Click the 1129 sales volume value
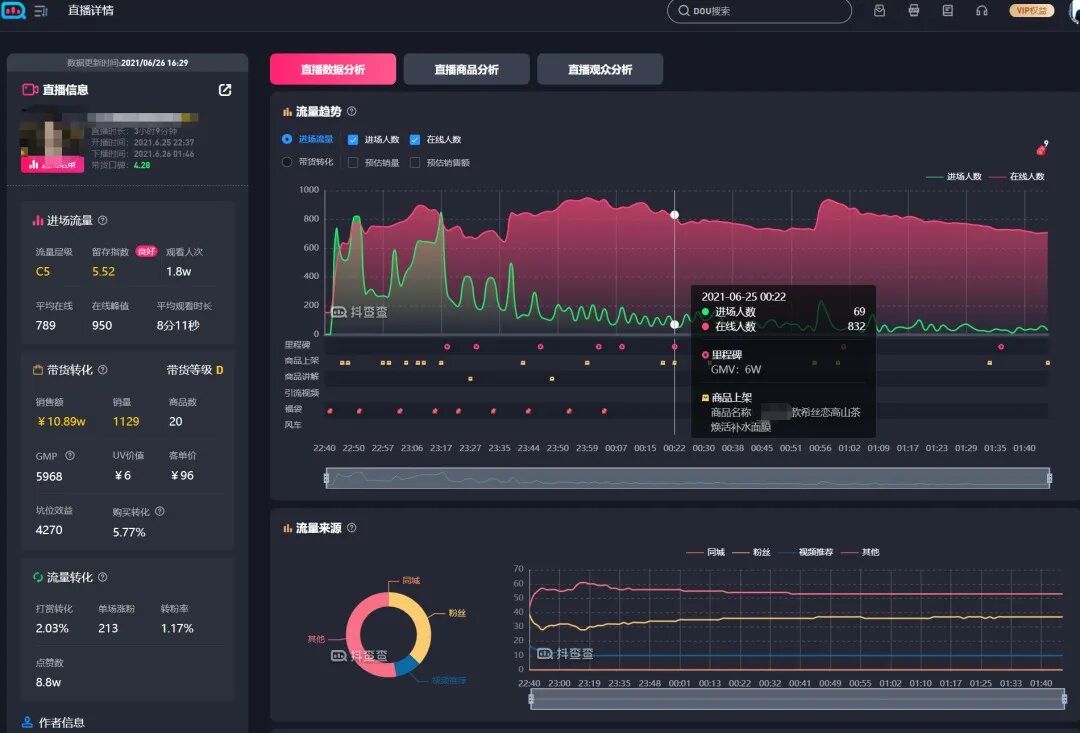Image resolution: width=1080 pixels, height=733 pixels. [126, 421]
